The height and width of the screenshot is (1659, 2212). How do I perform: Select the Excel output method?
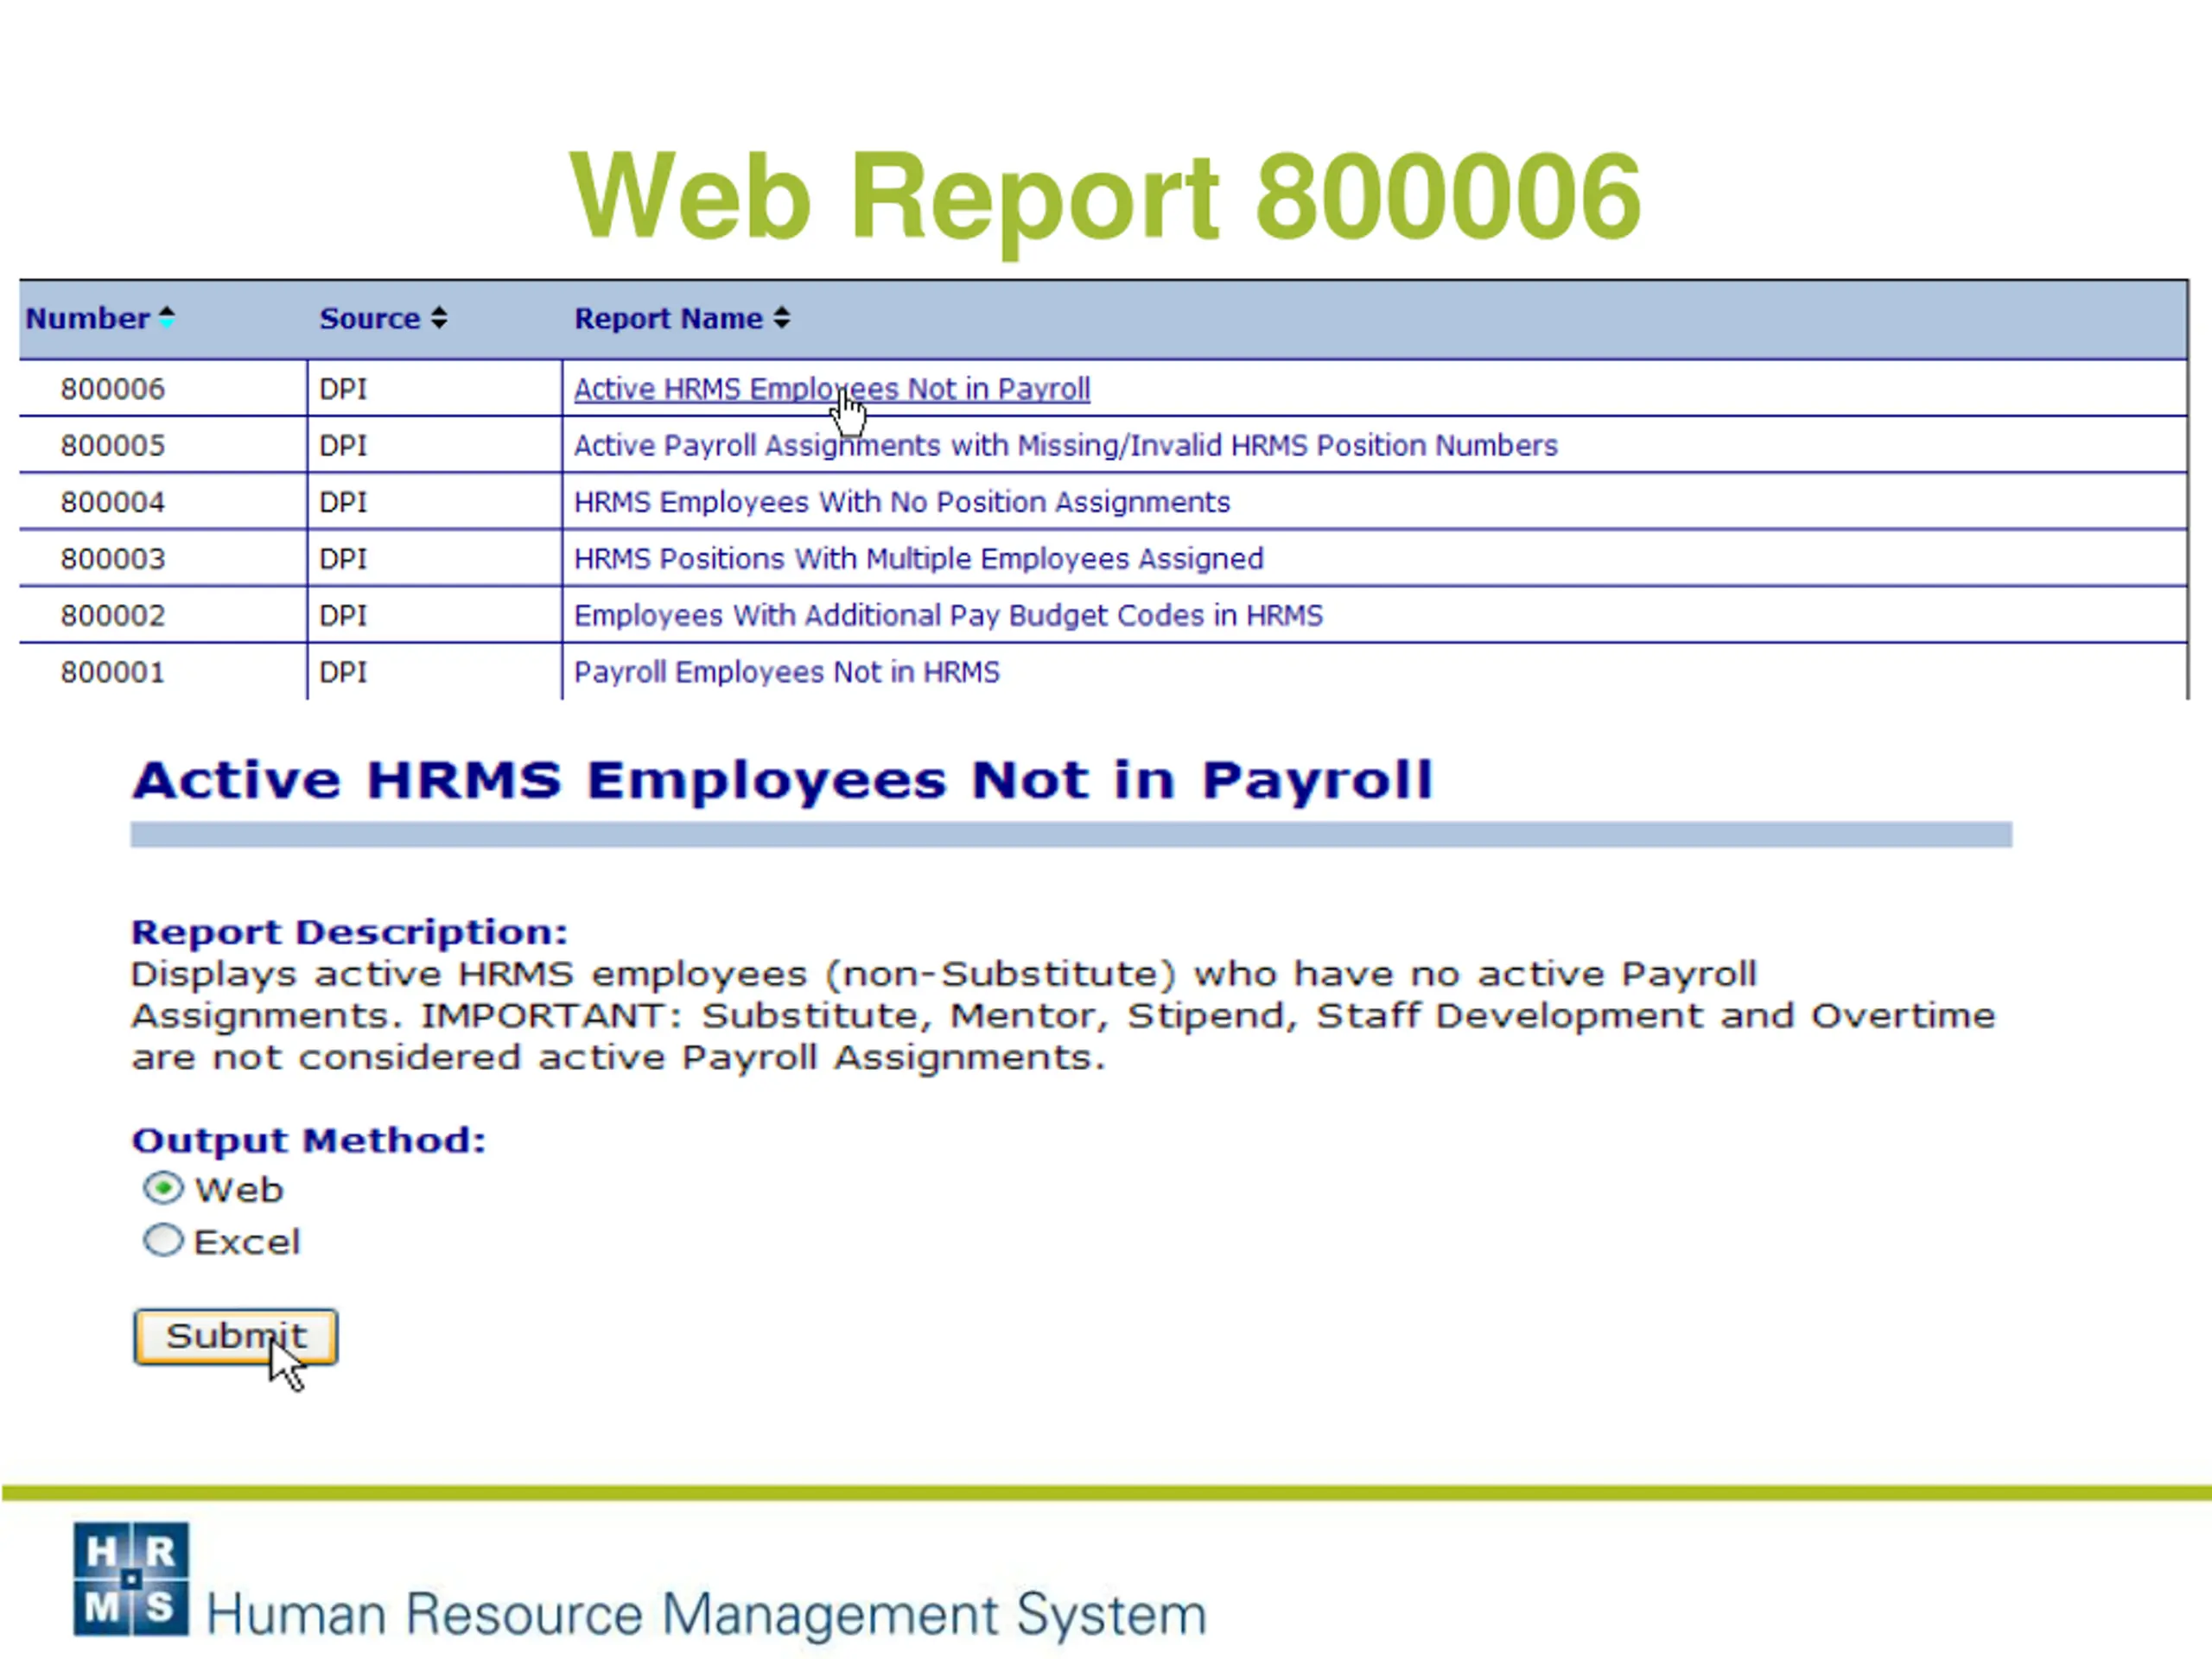point(163,1240)
